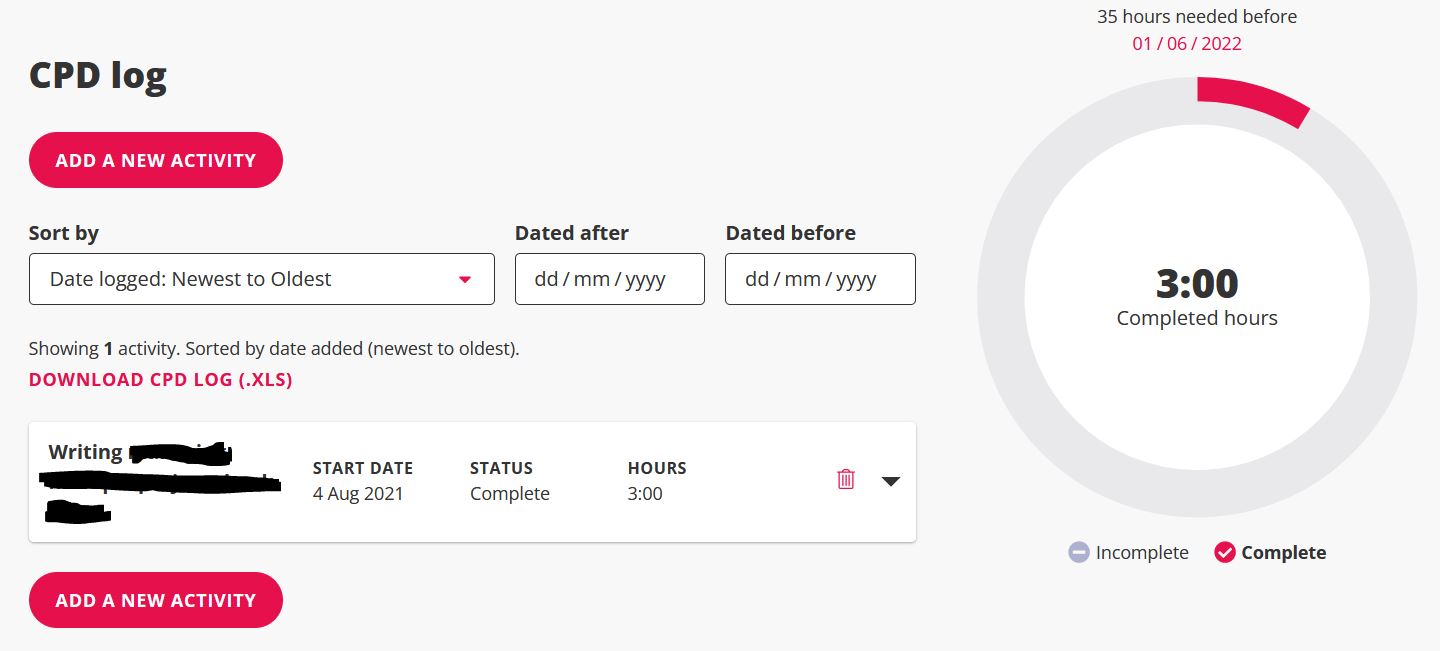Click the red completed segment of progress ring
Image resolution: width=1440 pixels, height=651 pixels.
point(1255,101)
